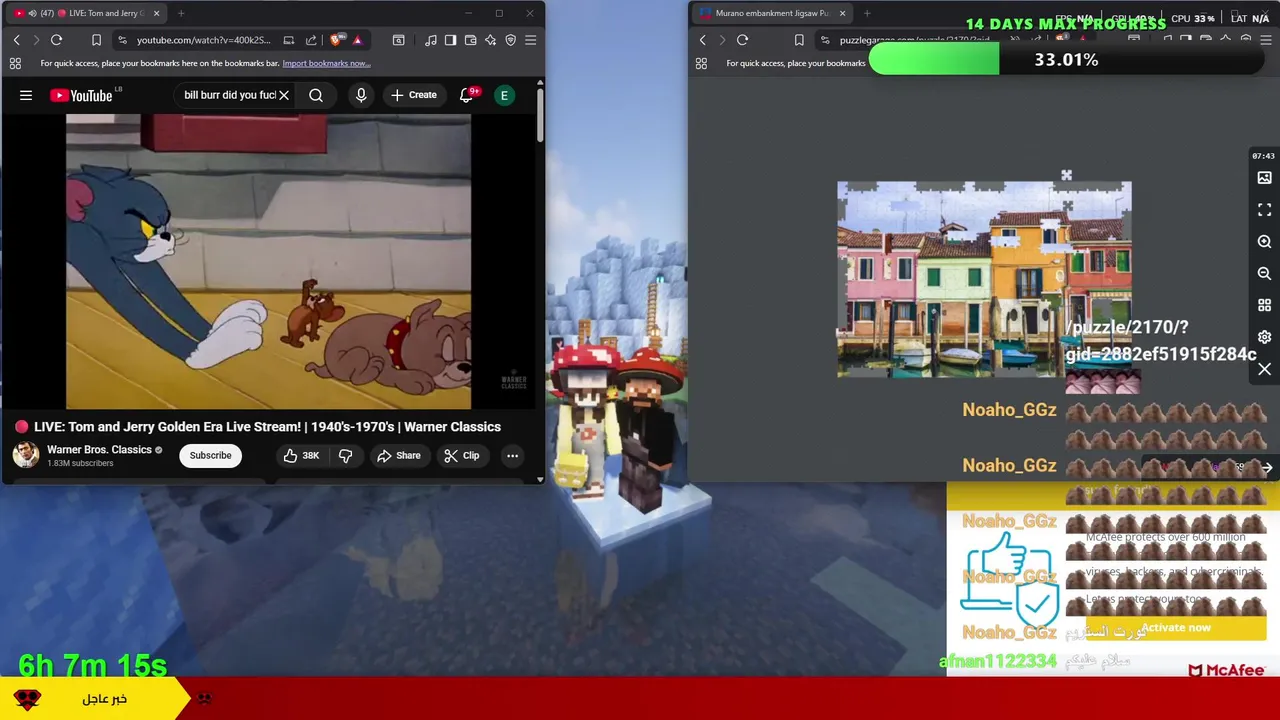Start voice search with the microphone icon

361,95
